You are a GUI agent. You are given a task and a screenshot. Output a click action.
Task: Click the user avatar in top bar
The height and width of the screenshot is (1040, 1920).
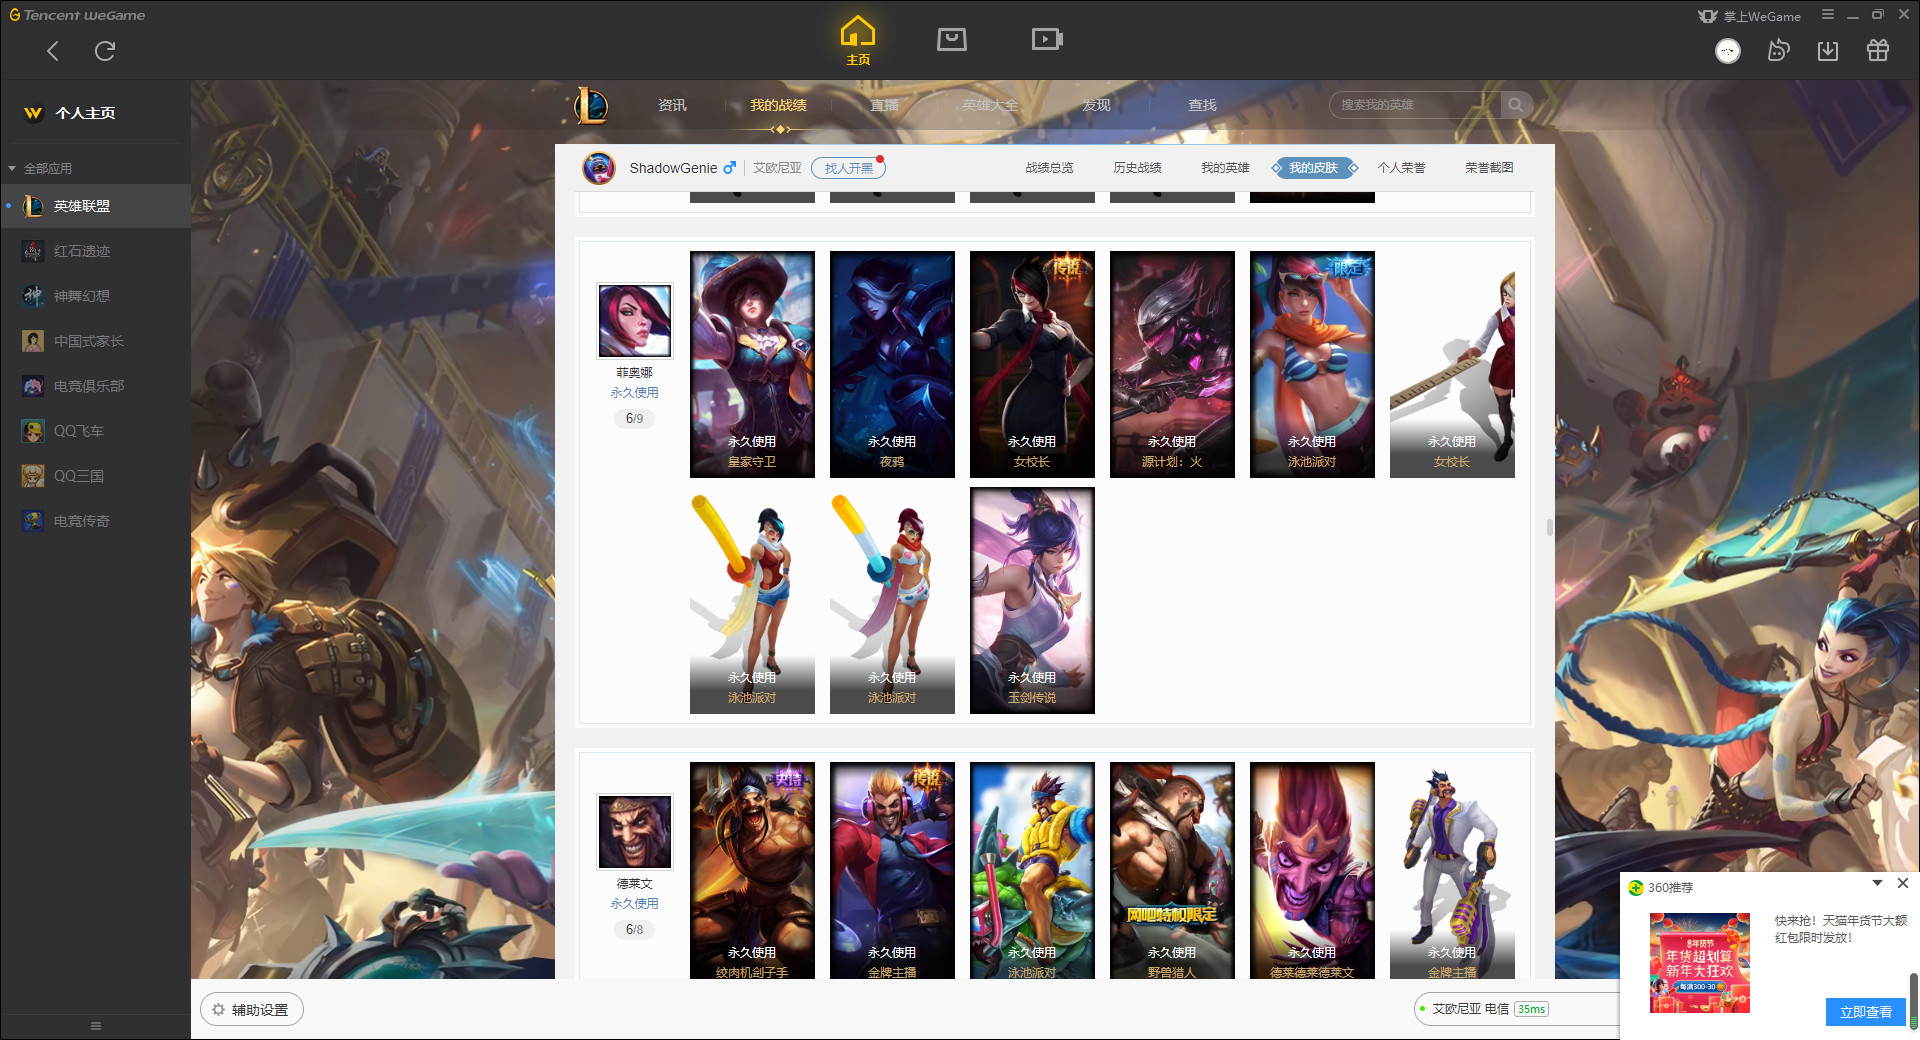[x=1728, y=51]
